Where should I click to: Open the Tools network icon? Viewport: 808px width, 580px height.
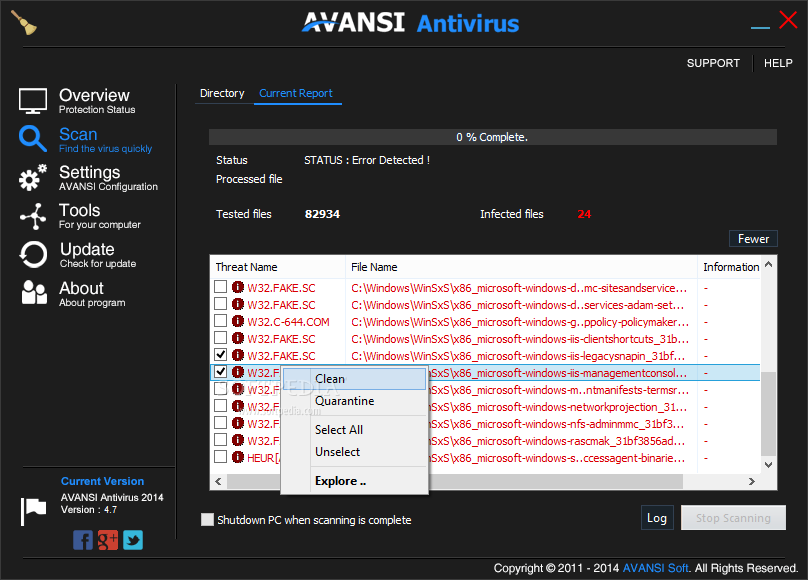tap(32, 216)
